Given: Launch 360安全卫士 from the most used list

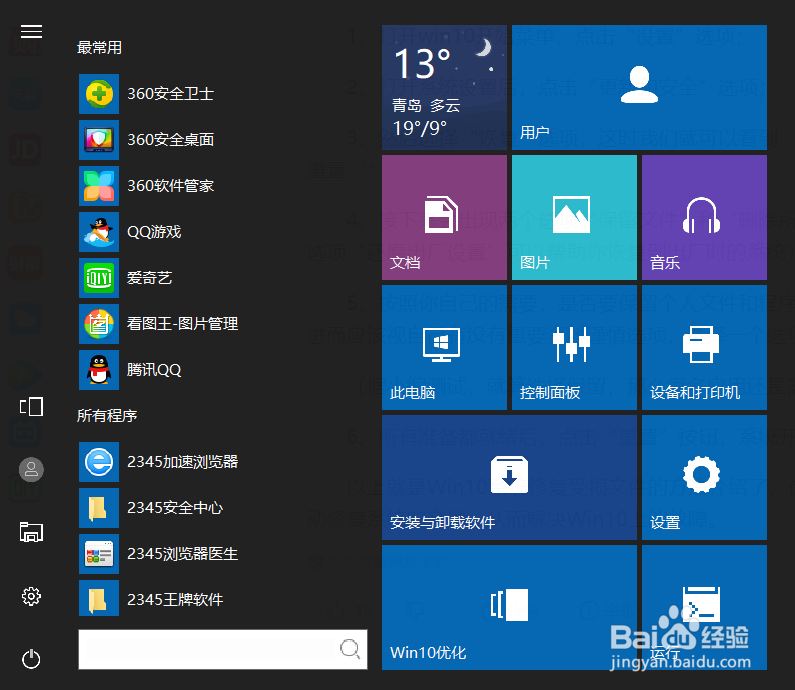Looking at the screenshot, I should (147, 94).
